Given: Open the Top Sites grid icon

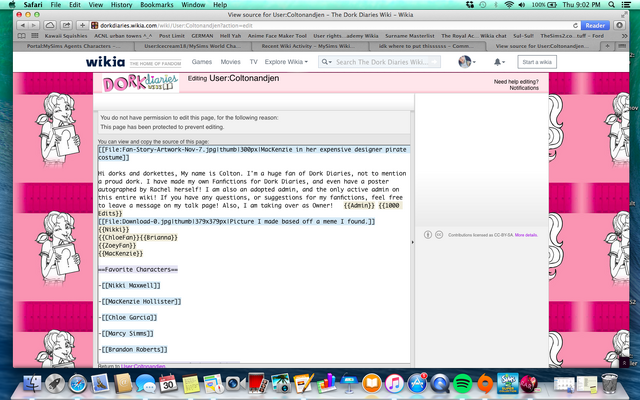Looking at the screenshot, I should [x=35, y=36].
